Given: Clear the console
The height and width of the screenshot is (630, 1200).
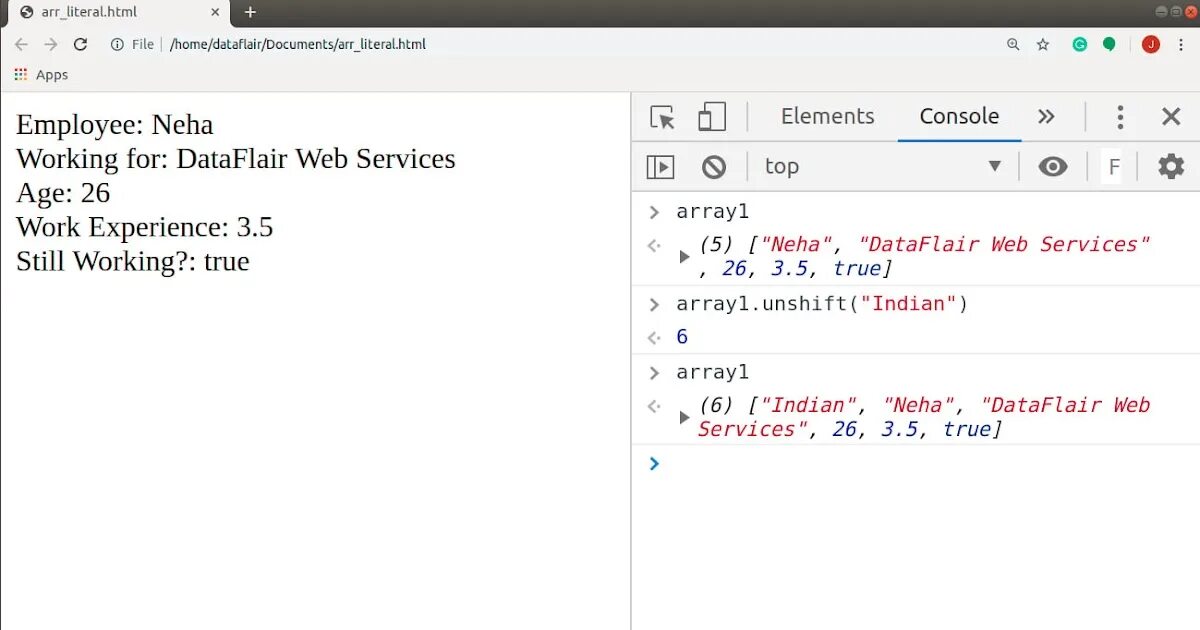Looking at the screenshot, I should (714, 167).
